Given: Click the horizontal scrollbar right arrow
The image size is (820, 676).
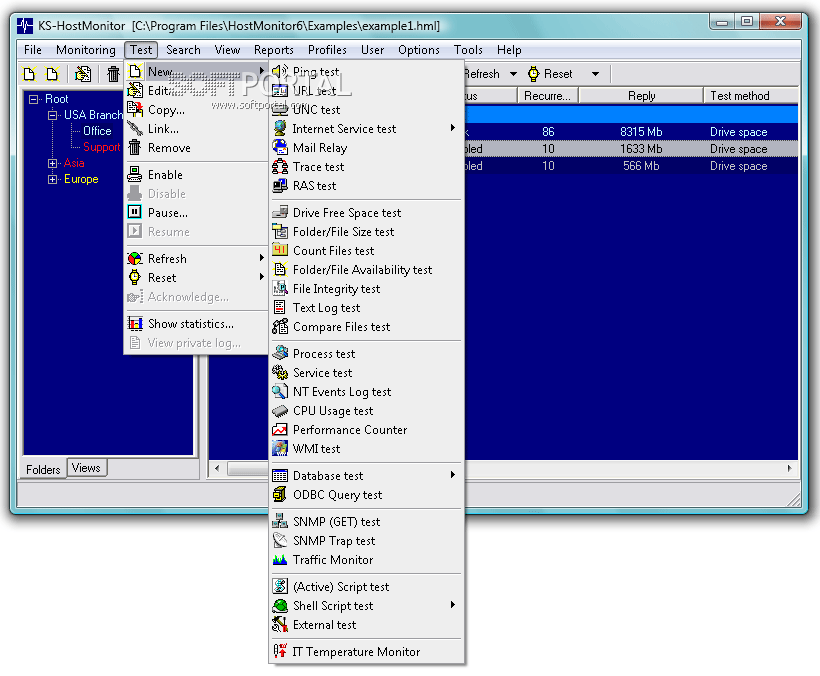Looking at the screenshot, I should point(789,468).
